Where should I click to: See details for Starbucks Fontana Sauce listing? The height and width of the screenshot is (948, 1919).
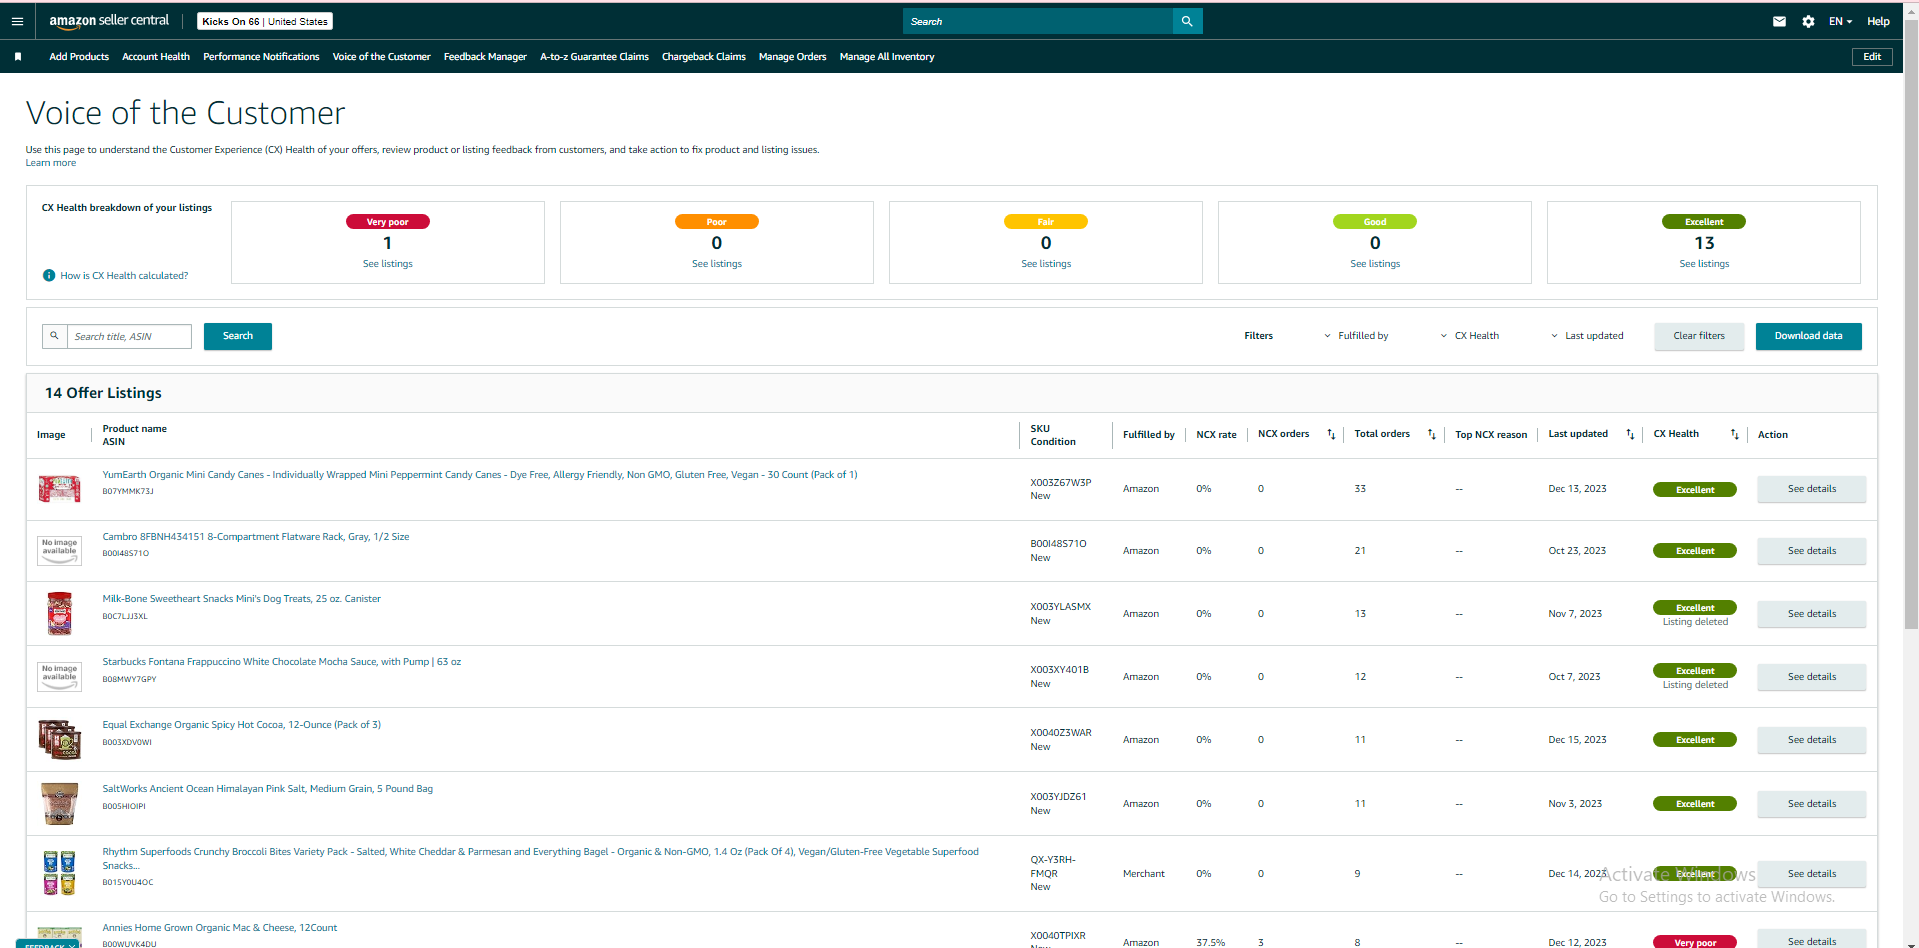[x=1811, y=677]
